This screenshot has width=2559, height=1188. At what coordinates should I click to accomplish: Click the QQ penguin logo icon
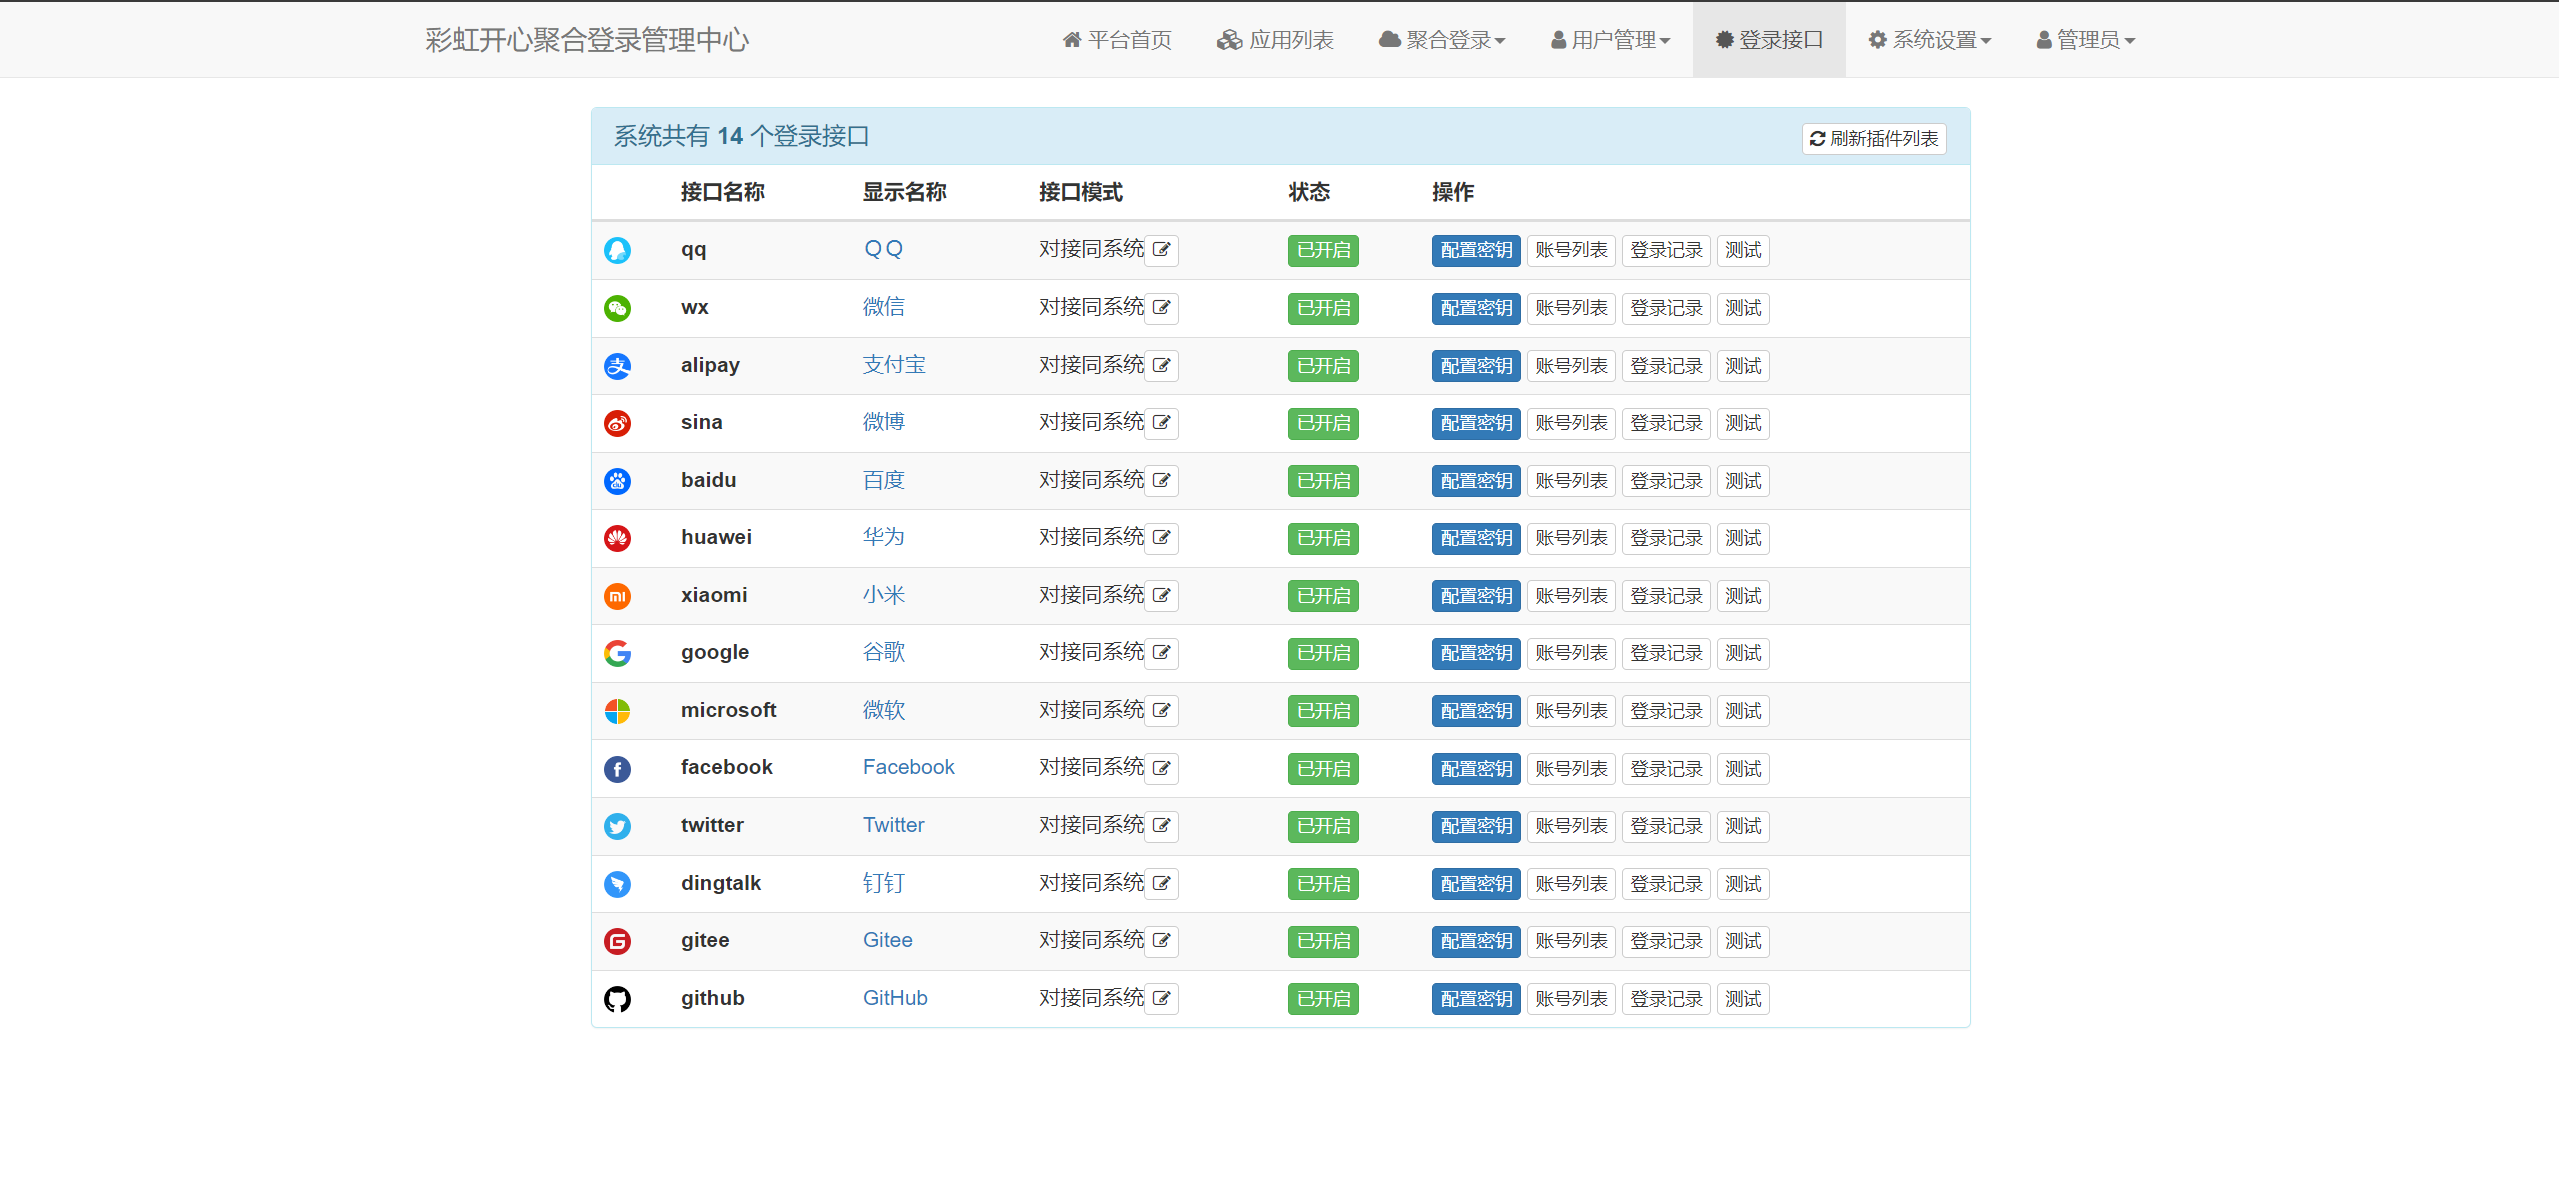617,250
